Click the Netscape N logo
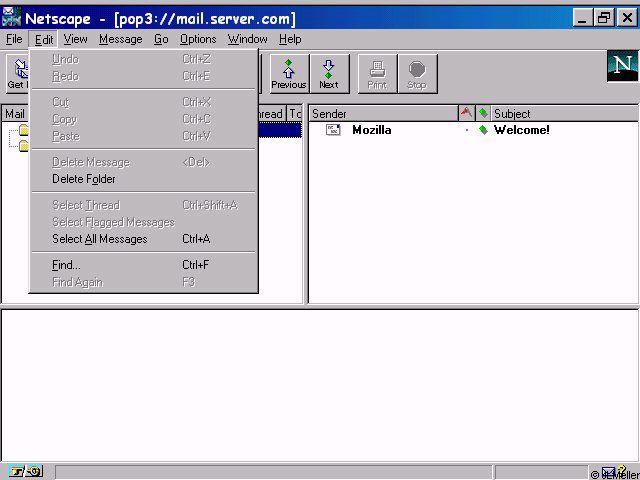640x480 pixels. tap(622, 65)
